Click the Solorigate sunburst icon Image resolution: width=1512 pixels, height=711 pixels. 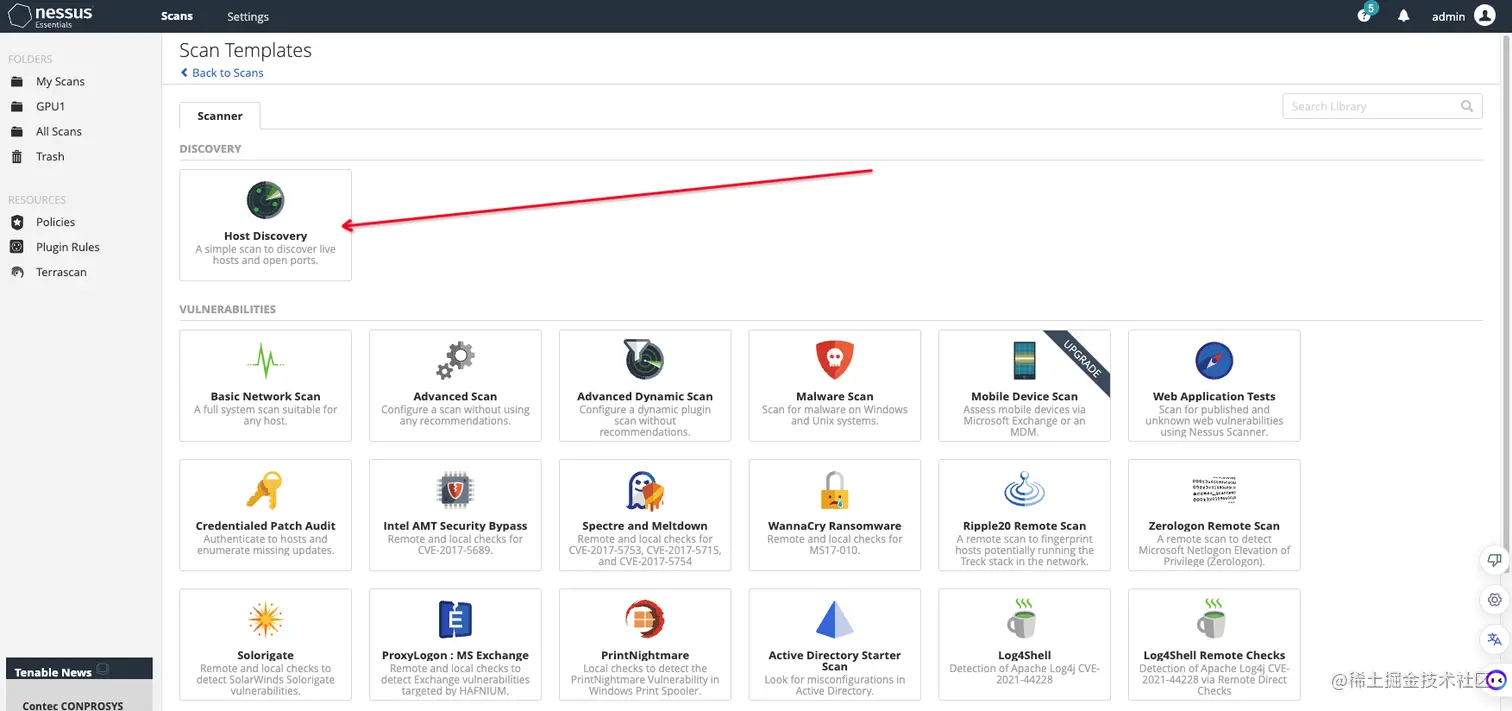pyautogui.click(x=266, y=620)
